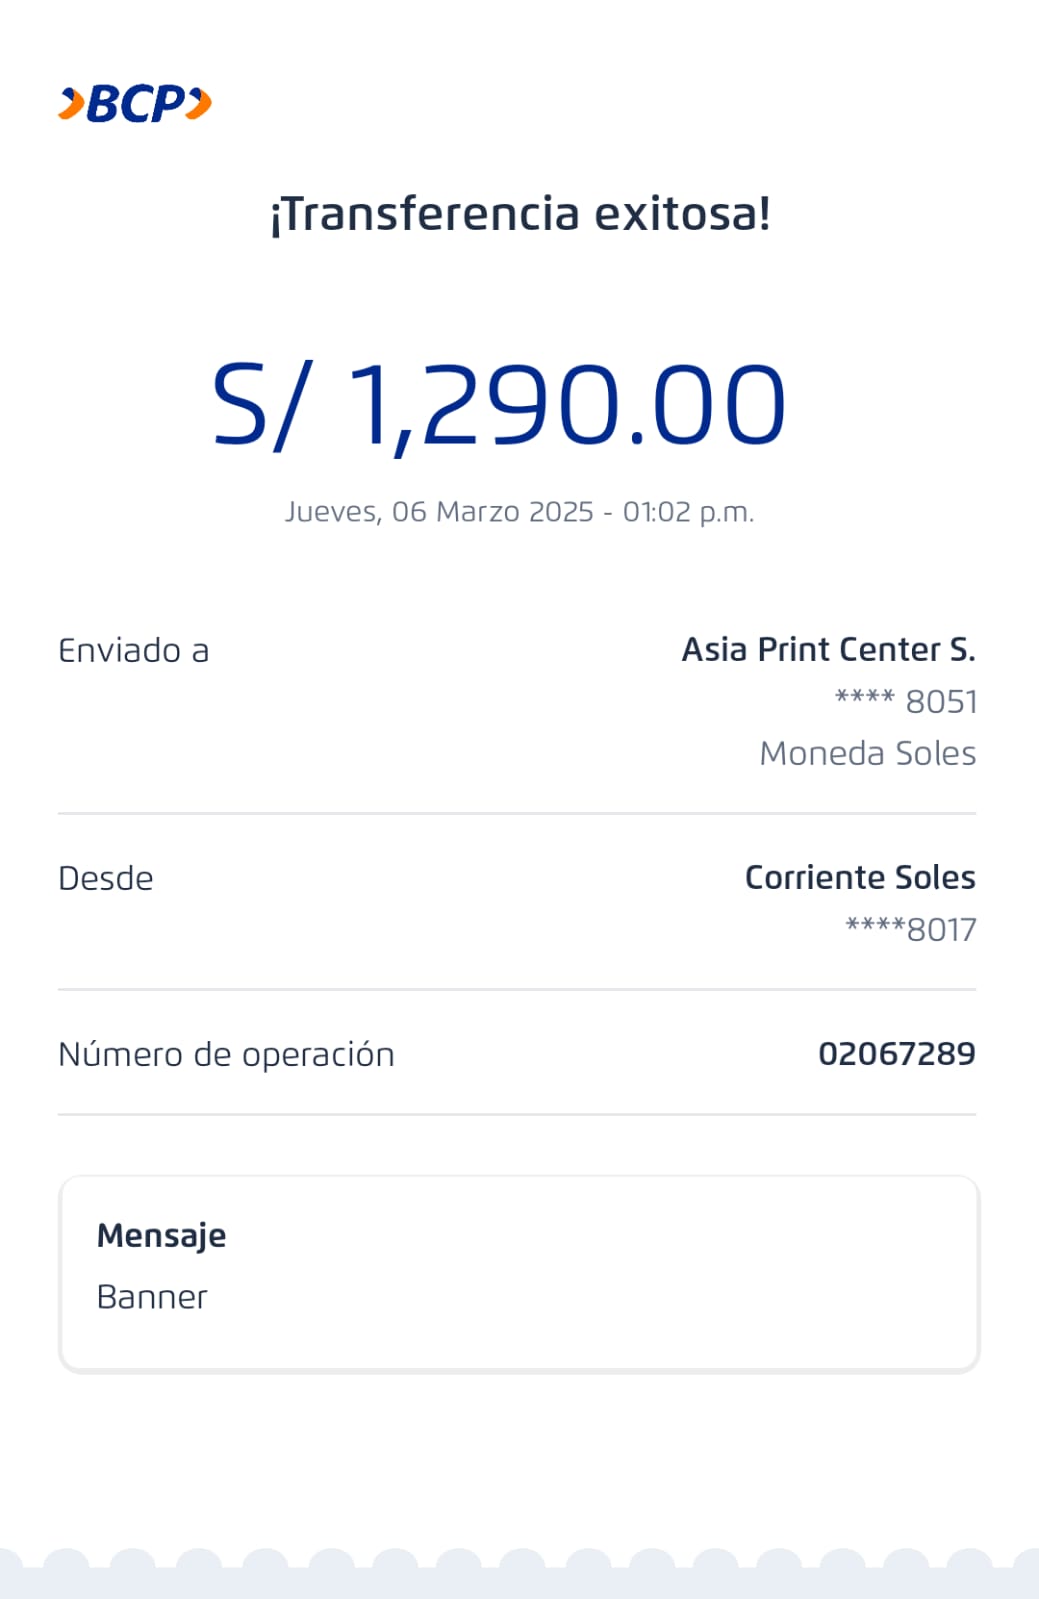Viewport: 1039px width, 1599px height.
Task: Click the Jueves, 06 Marzo 2025 date line
Action: pyautogui.click(x=519, y=512)
